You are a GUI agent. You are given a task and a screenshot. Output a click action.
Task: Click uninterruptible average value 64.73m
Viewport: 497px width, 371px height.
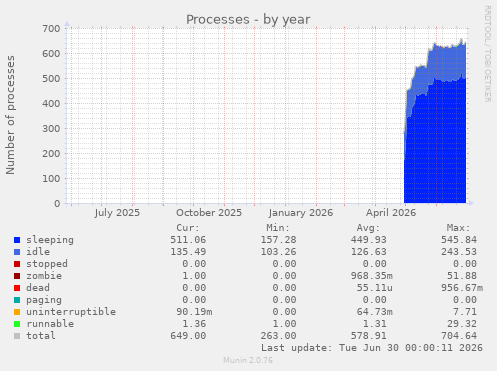[375, 312]
